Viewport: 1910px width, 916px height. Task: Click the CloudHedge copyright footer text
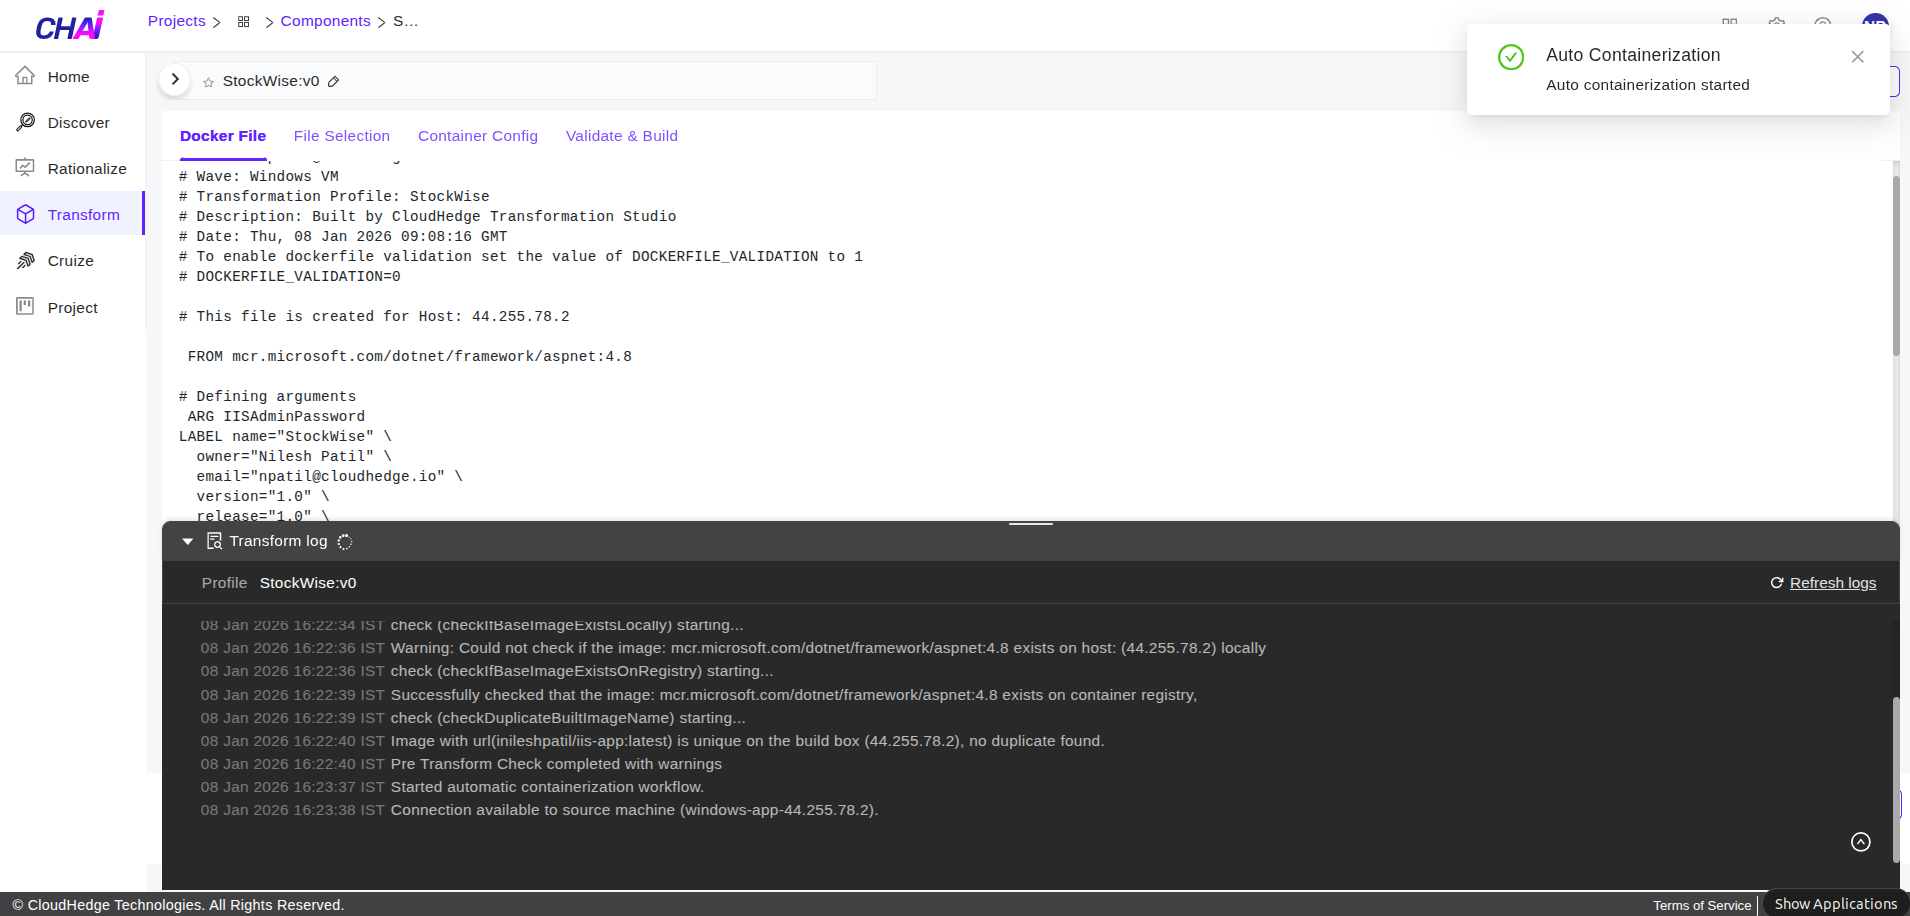[x=178, y=905]
